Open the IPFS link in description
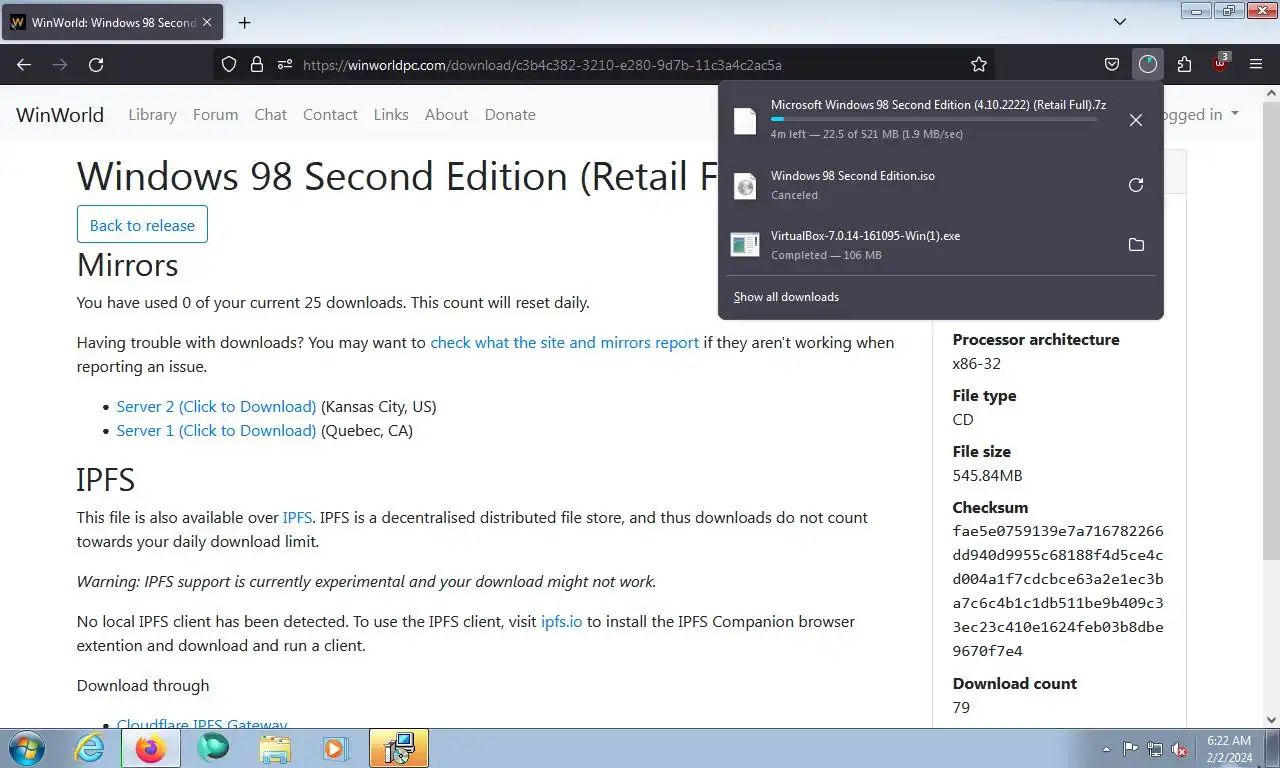 click(x=297, y=518)
